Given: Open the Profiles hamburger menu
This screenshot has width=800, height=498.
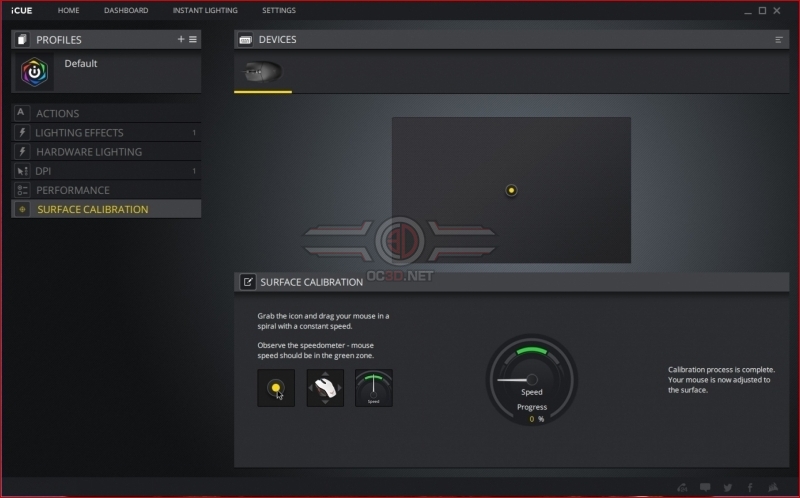Looking at the screenshot, I should pos(193,39).
